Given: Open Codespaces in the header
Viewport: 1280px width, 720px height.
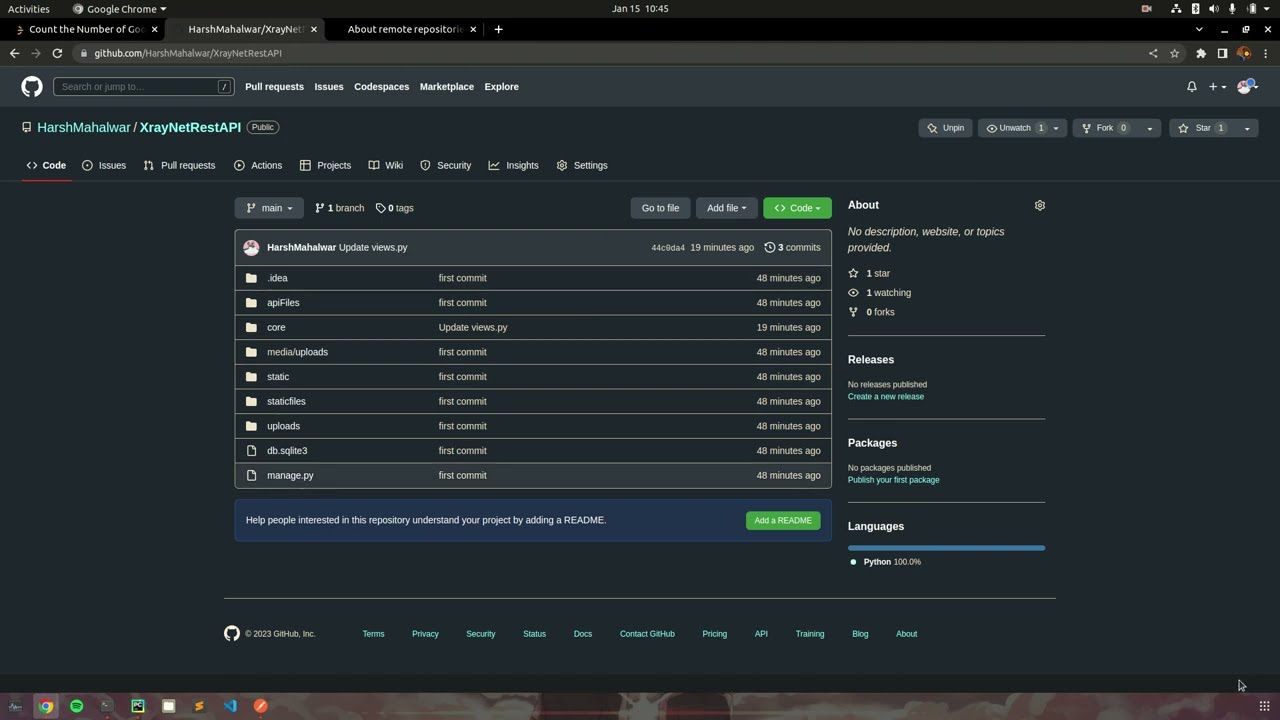Looking at the screenshot, I should click(381, 87).
